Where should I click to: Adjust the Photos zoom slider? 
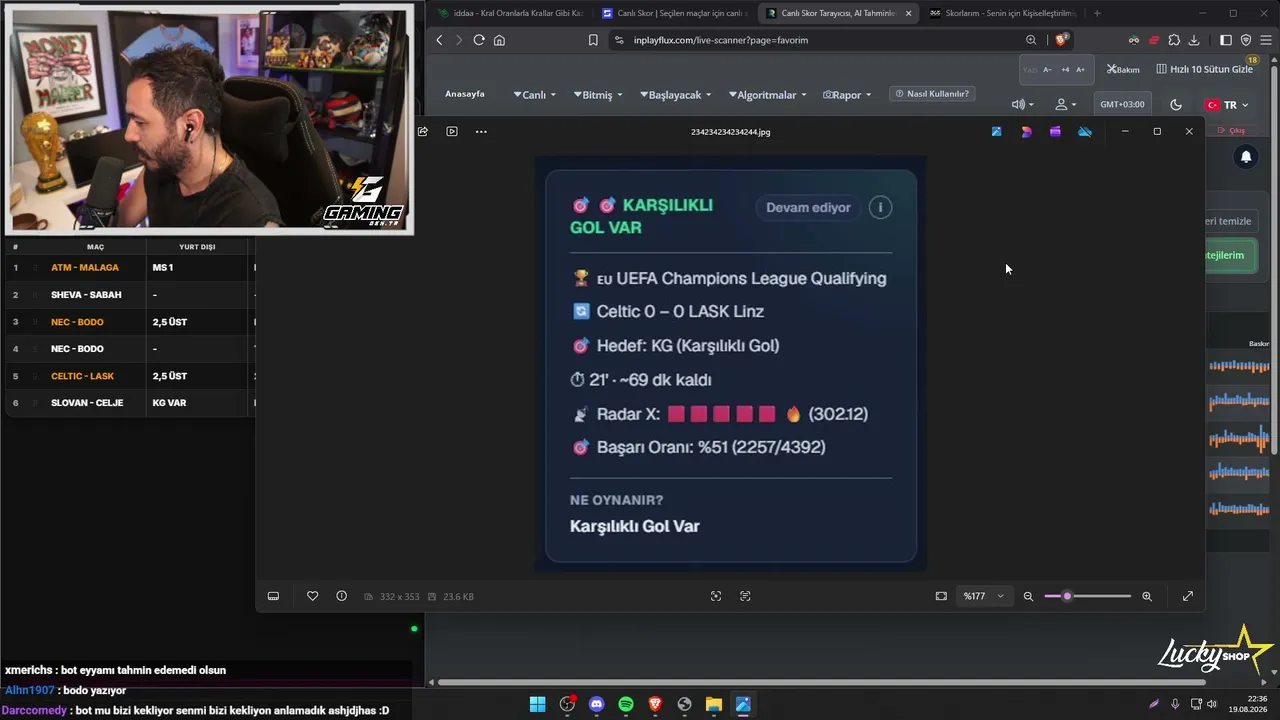click(1088, 596)
